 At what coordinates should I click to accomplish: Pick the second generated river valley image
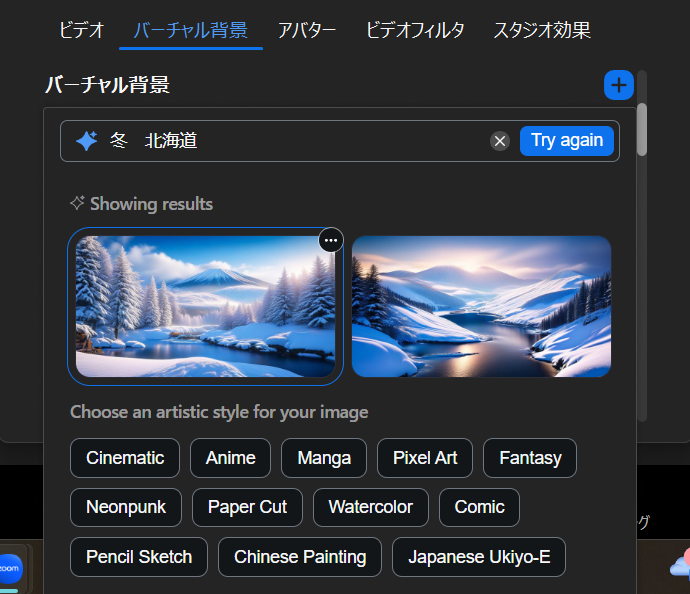click(481, 307)
